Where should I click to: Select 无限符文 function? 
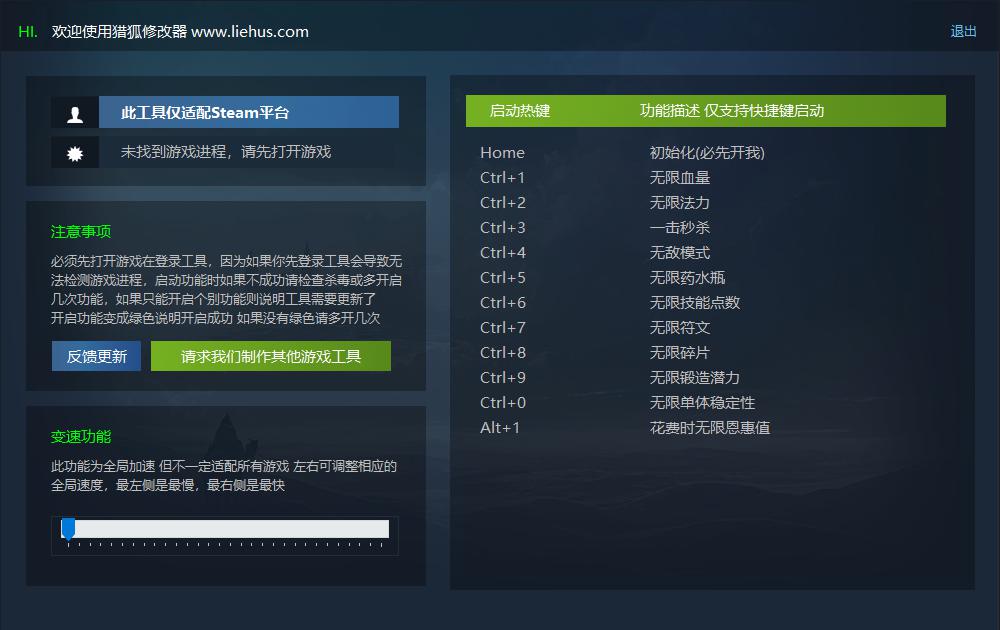679,327
